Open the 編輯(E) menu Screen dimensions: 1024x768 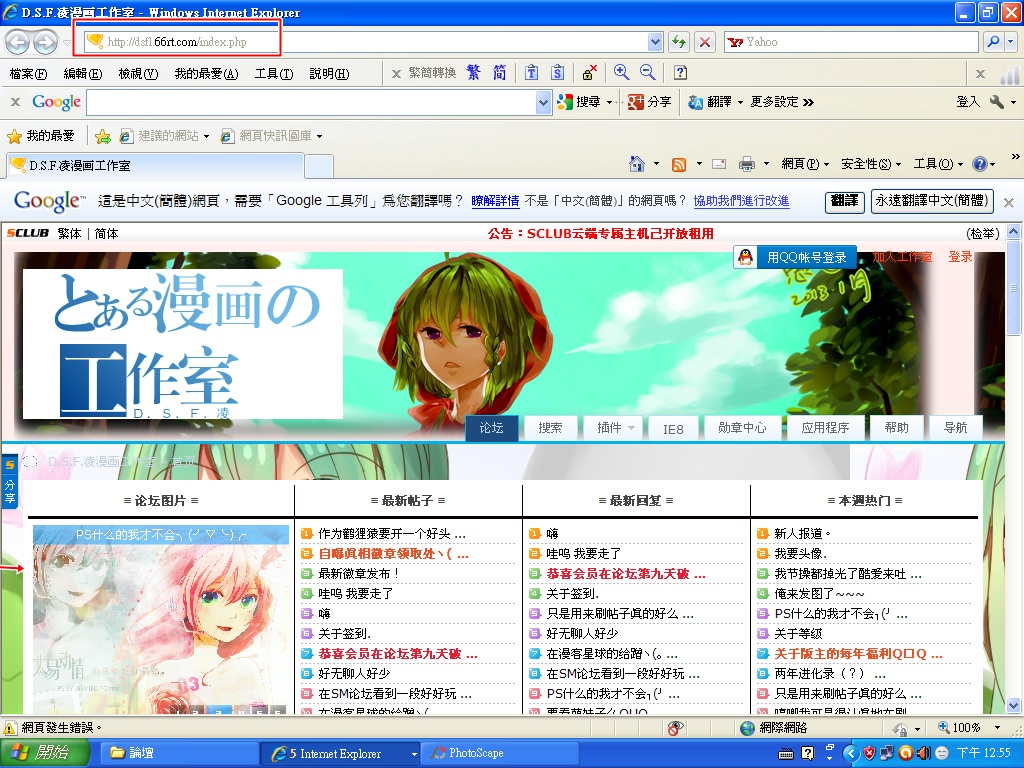coord(83,74)
